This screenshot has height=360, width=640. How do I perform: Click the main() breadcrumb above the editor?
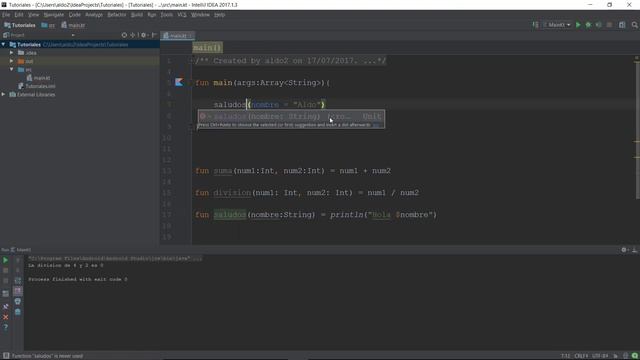click(x=207, y=48)
